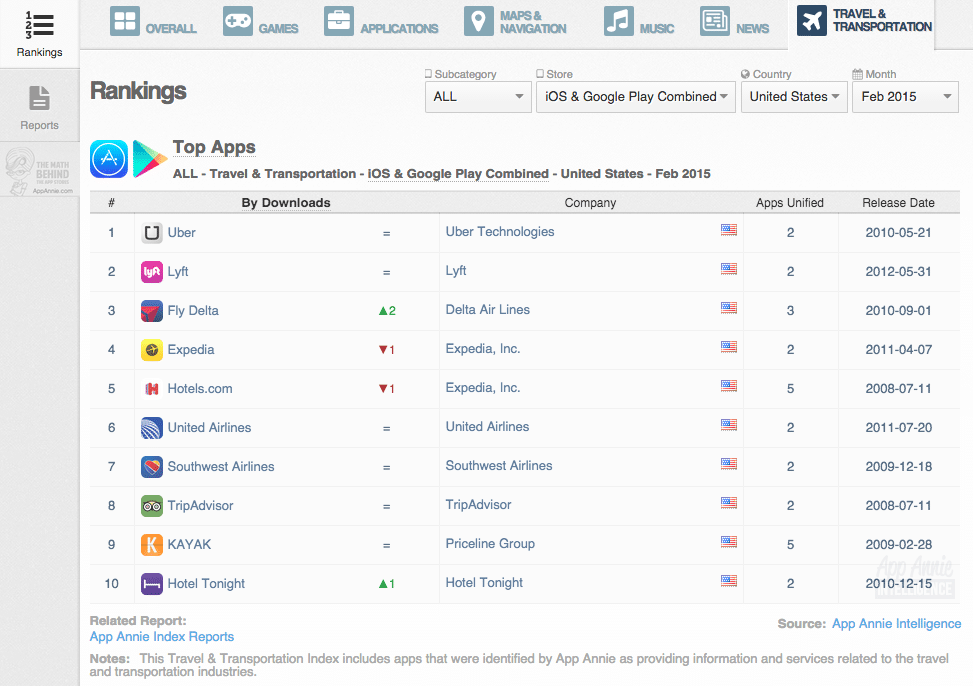Open App Annie Index Reports link
This screenshot has width=973, height=686.
162,637
